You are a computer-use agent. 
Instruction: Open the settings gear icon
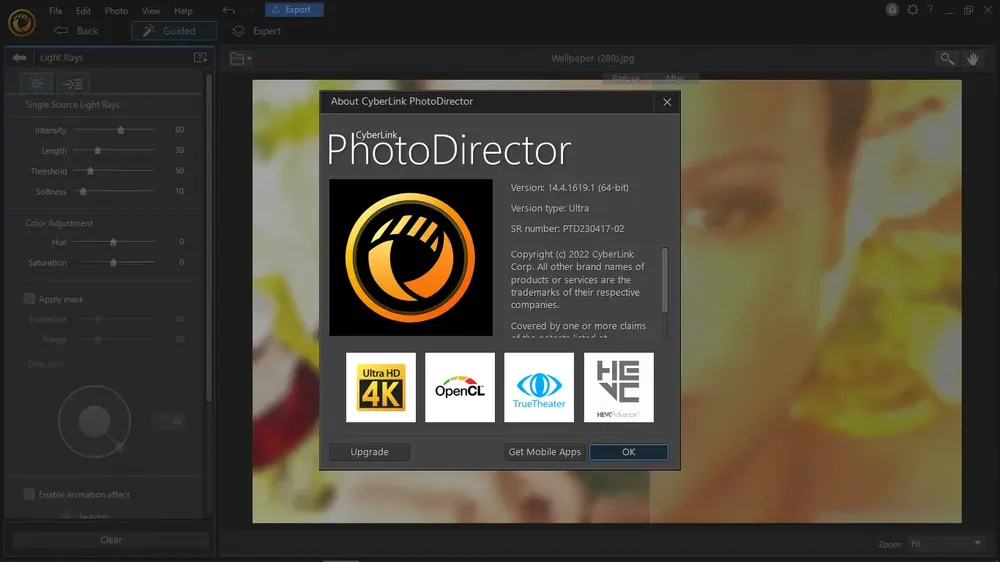pyautogui.click(x=912, y=10)
